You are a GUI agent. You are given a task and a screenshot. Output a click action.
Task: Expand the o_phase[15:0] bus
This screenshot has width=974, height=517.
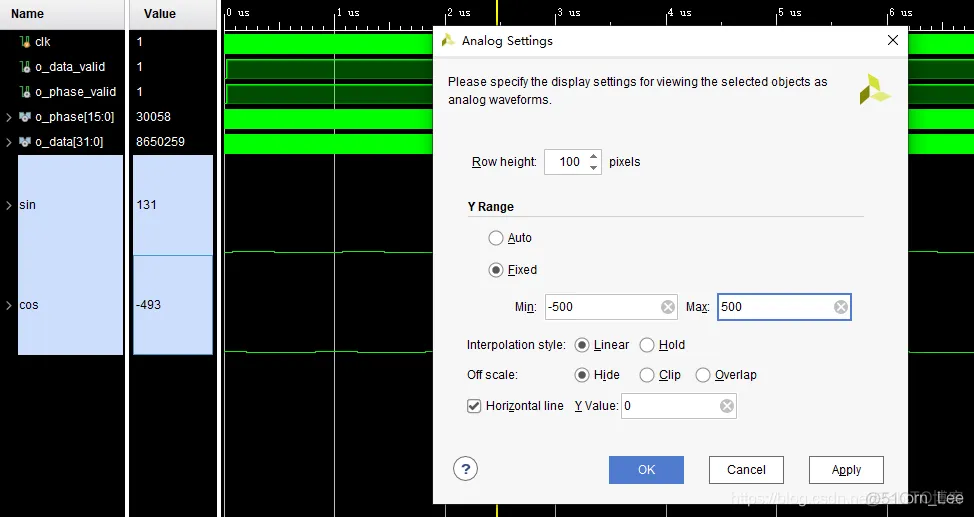click(x=9, y=117)
